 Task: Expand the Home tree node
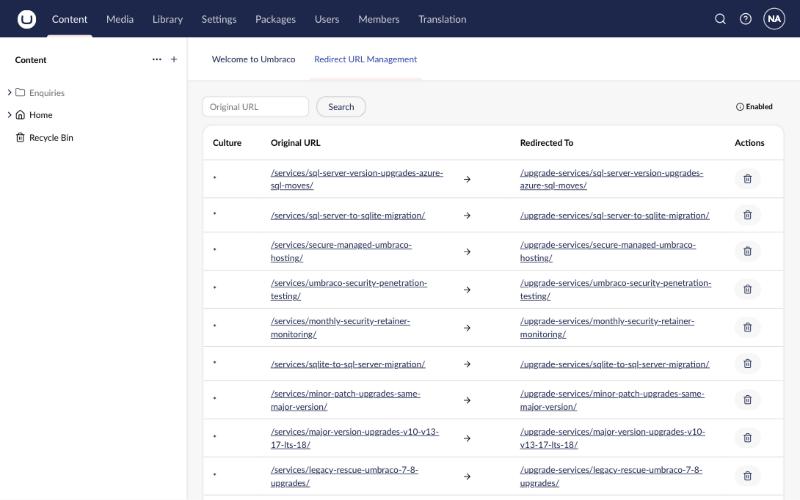pyautogui.click(x=9, y=115)
